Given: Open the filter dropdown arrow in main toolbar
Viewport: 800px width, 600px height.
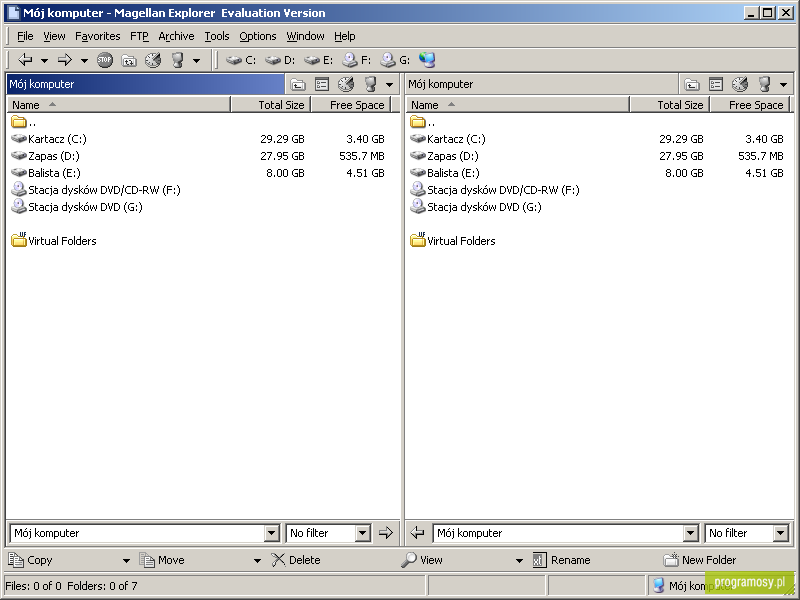Looking at the screenshot, I should pos(196,61).
